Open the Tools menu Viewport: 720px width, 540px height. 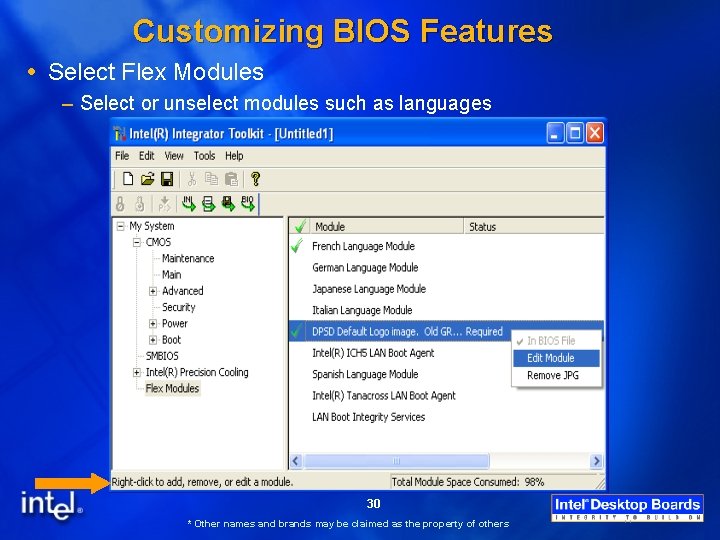[x=204, y=156]
